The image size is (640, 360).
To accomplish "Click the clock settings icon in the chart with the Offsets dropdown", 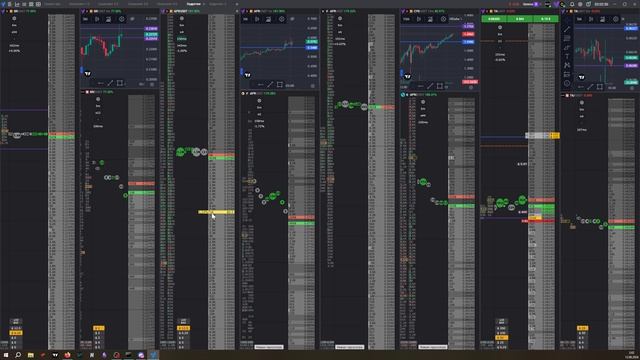I will 443,19.
